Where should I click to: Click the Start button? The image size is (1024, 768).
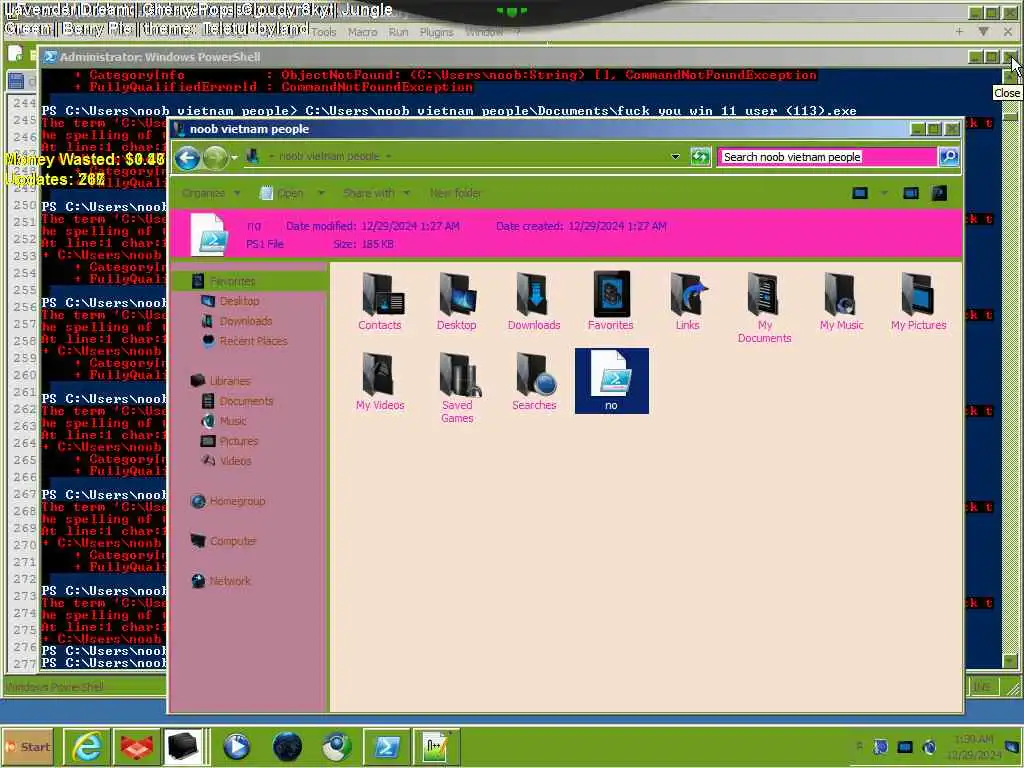click(x=27, y=747)
